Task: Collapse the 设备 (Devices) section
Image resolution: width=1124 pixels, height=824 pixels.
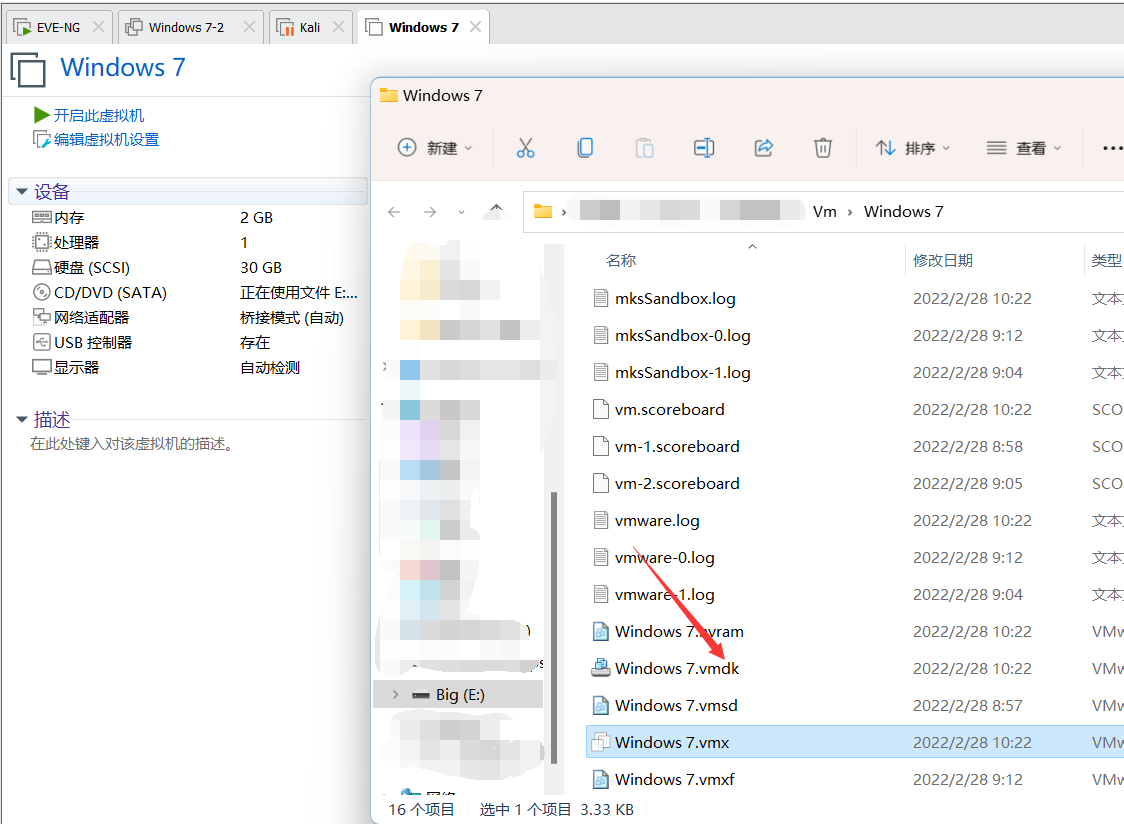Action: (x=22, y=191)
